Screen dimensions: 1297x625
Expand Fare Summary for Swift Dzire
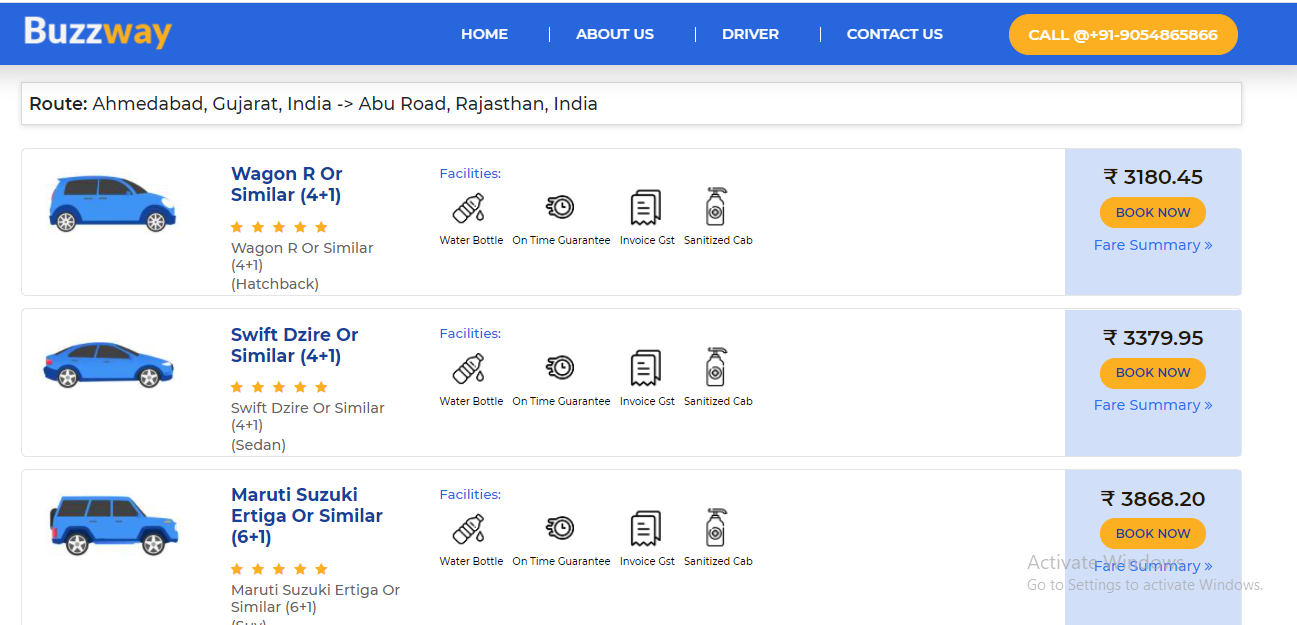(1152, 405)
